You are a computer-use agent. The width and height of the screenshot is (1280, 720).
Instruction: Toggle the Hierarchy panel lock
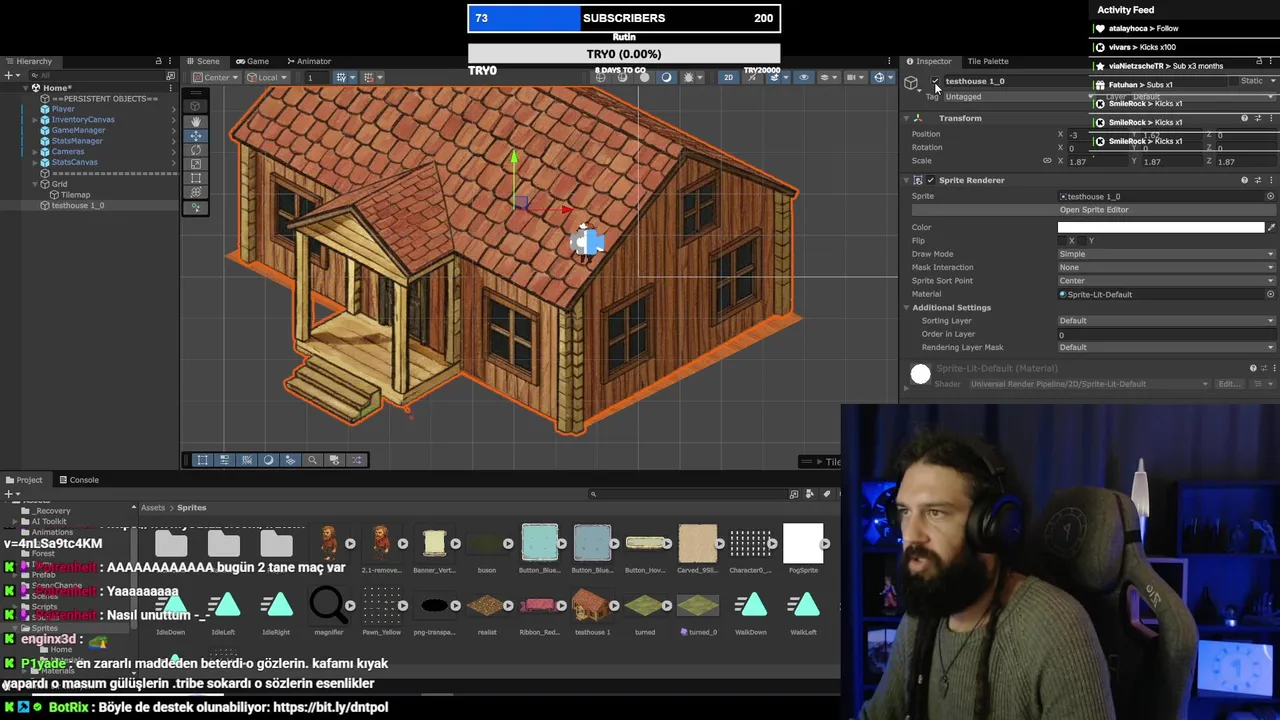158,61
